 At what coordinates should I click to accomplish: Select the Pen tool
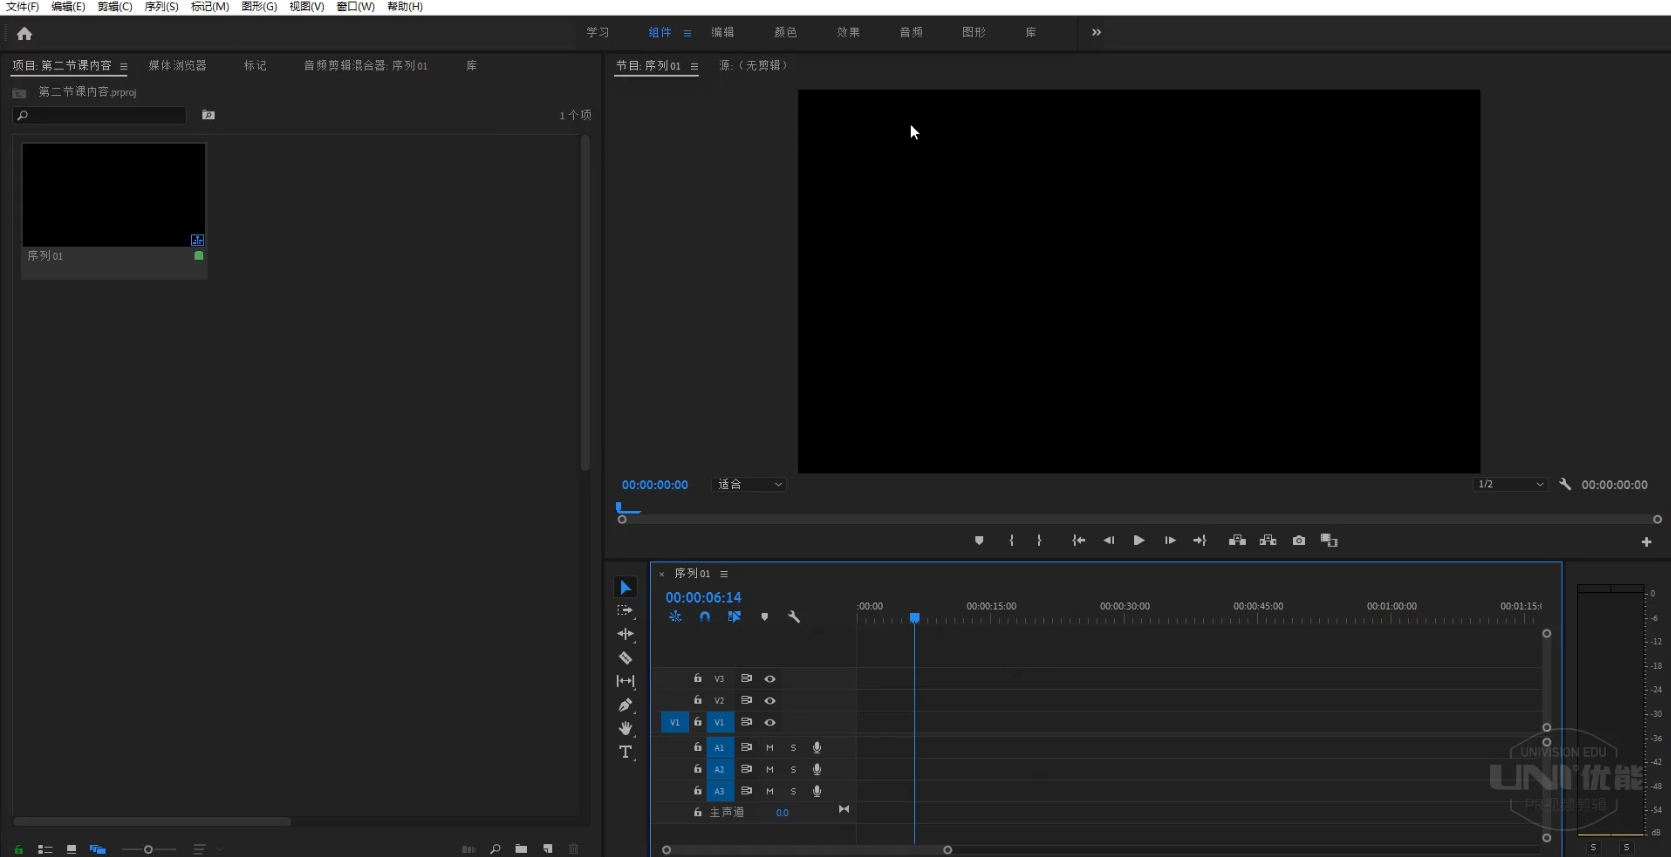coord(625,705)
